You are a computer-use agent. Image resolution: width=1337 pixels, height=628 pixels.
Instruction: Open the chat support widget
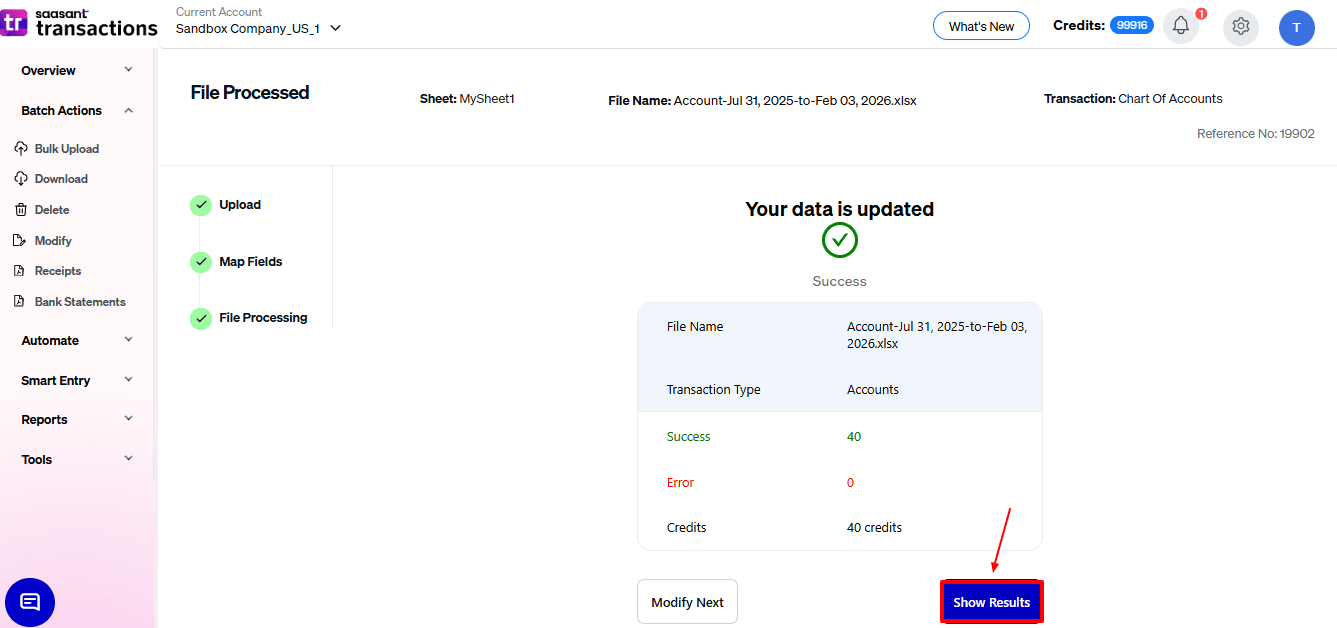pyautogui.click(x=30, y=602)
